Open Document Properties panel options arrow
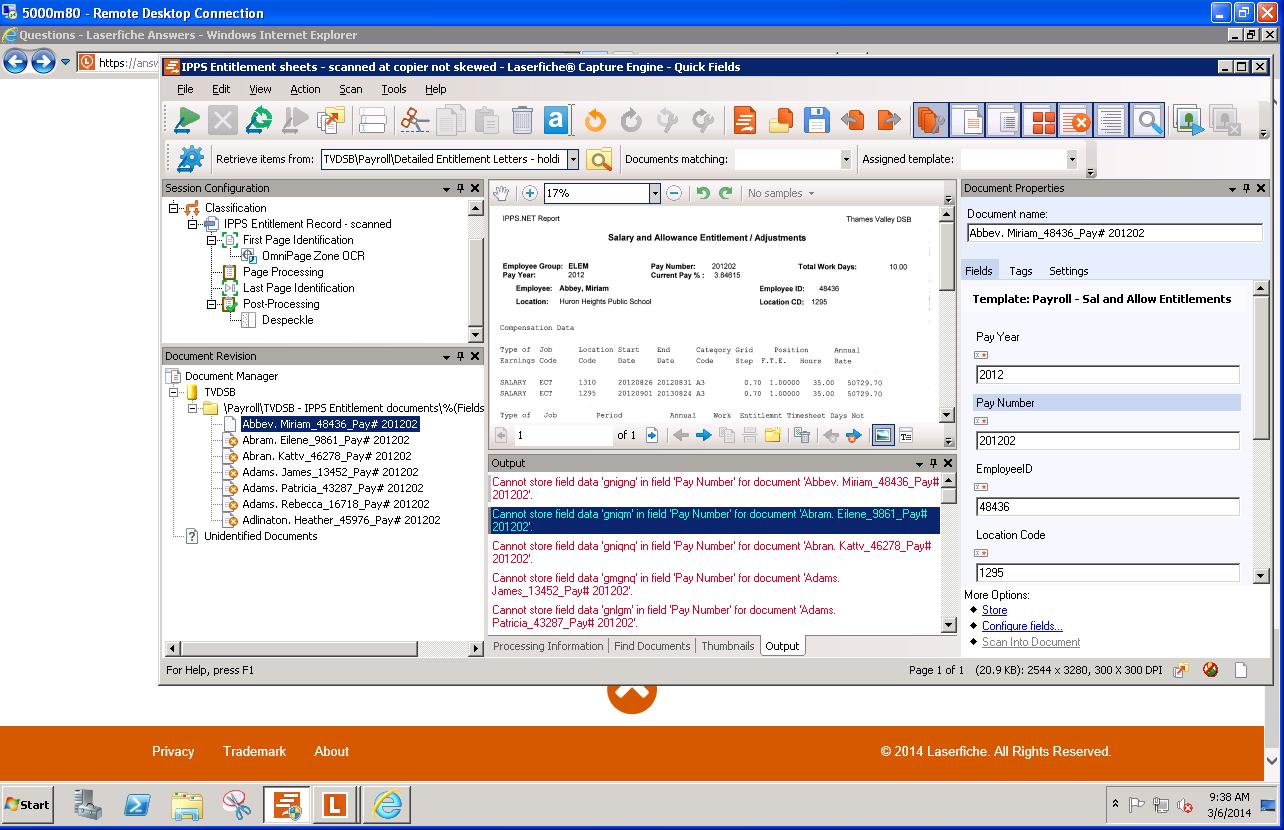Viewport: 1284px width, 830px height. [1232, 188]
